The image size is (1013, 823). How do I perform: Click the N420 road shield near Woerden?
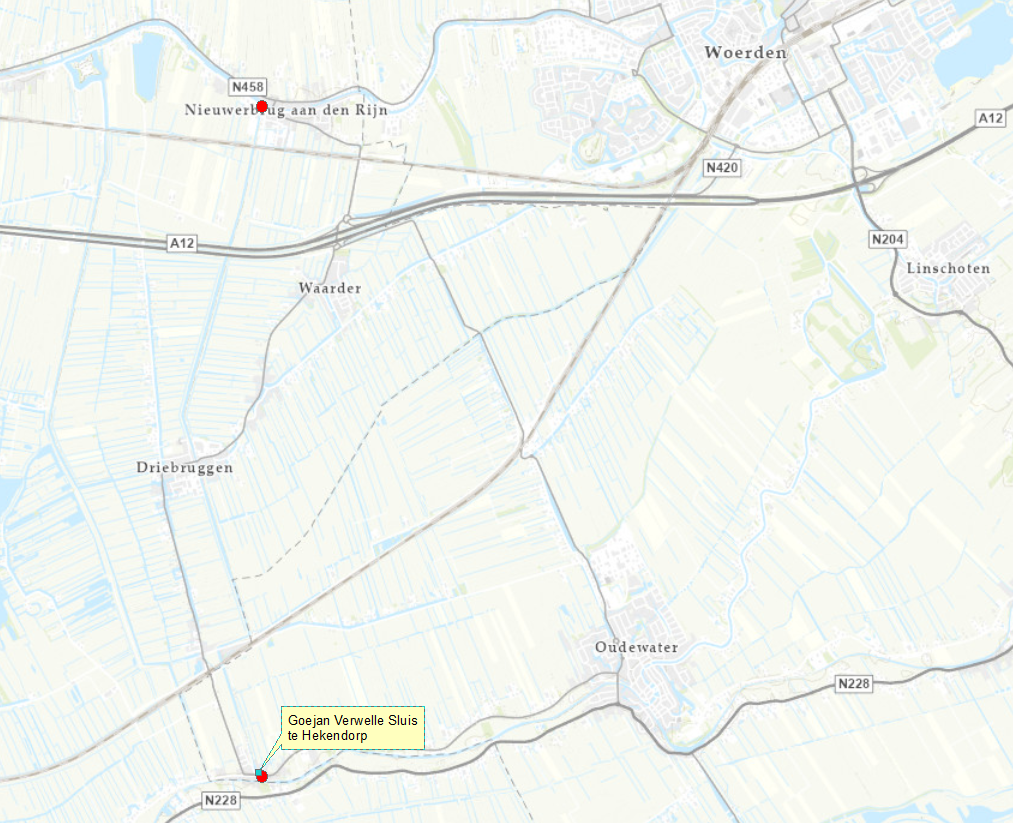pos(722,168)
